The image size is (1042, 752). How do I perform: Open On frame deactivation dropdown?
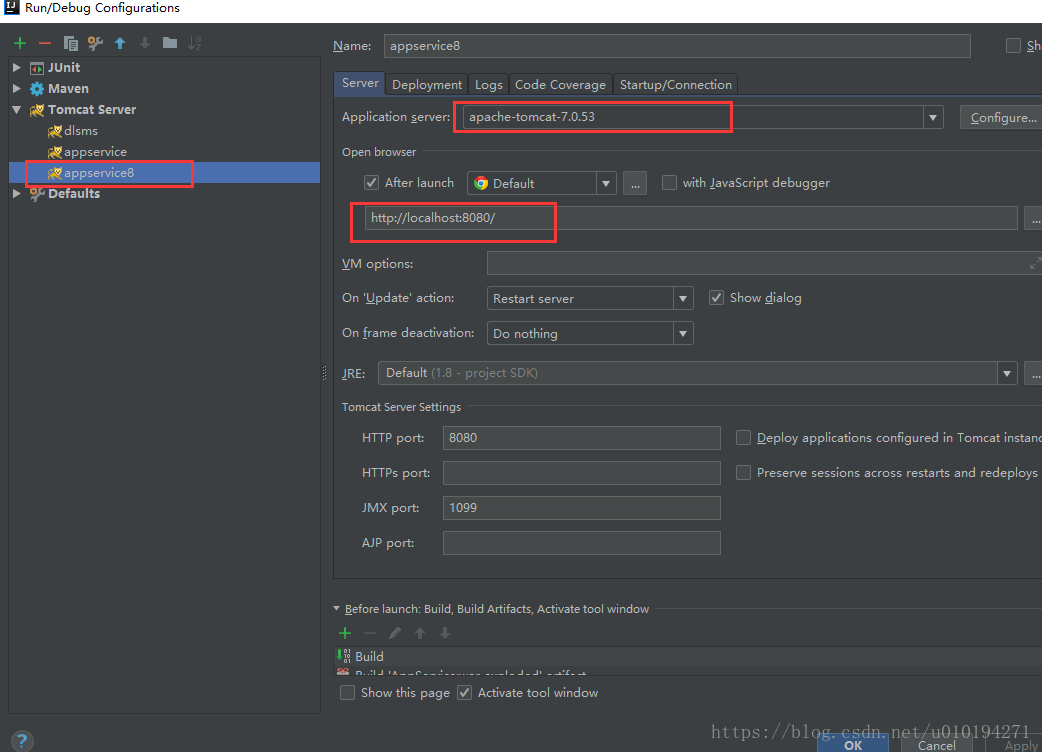(x=682, y=333)
